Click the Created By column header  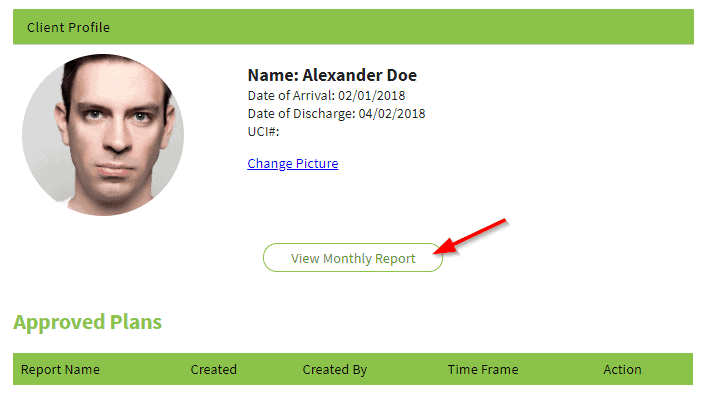335,369
